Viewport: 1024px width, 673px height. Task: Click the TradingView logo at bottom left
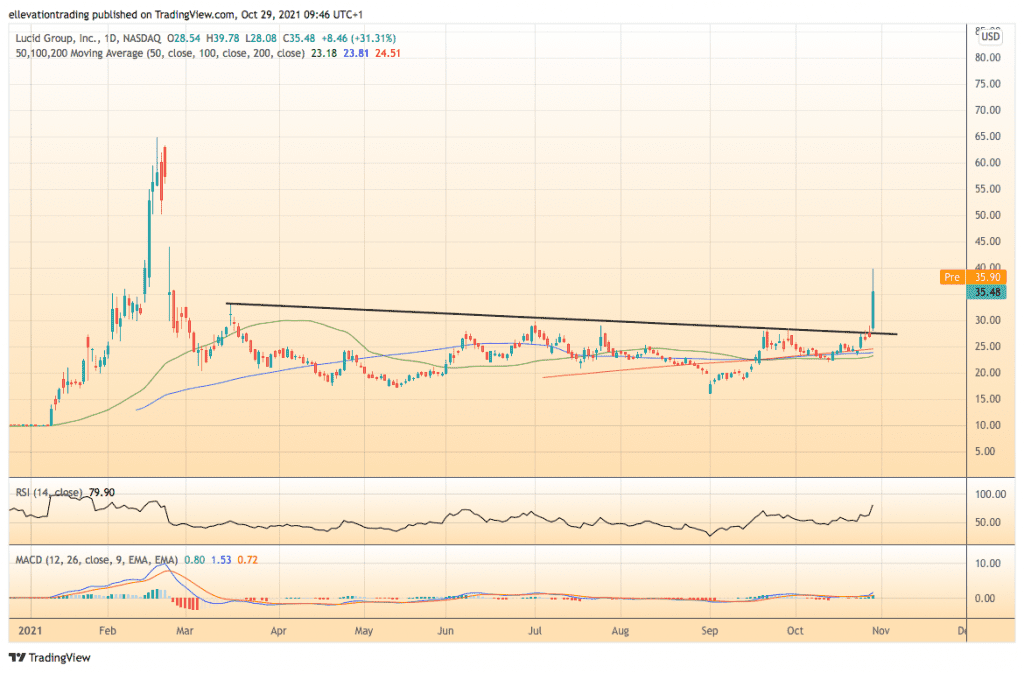[x=50, y=657]
